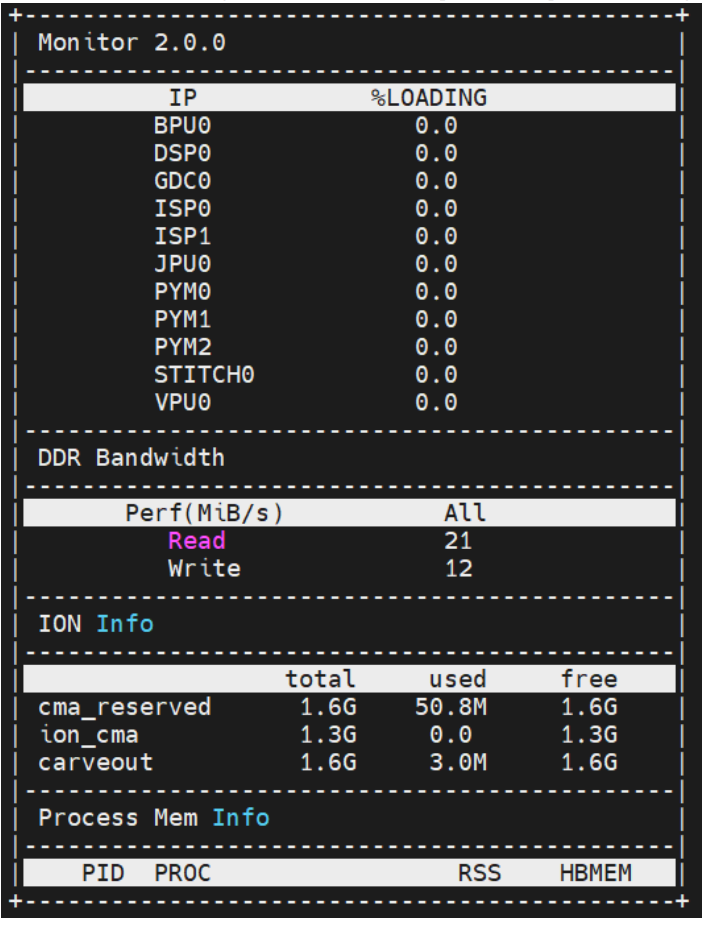706x925 pixels.
Task: Click the PID column header
Action: click(103, 873)
